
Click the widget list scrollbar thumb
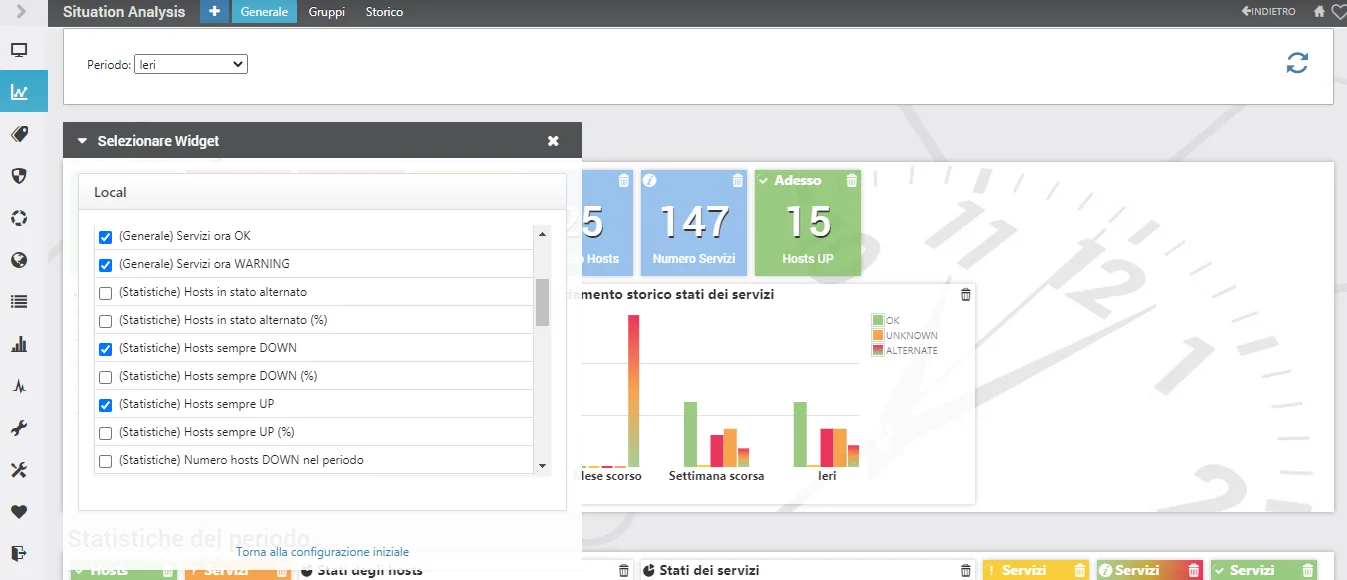pos(543,302)
